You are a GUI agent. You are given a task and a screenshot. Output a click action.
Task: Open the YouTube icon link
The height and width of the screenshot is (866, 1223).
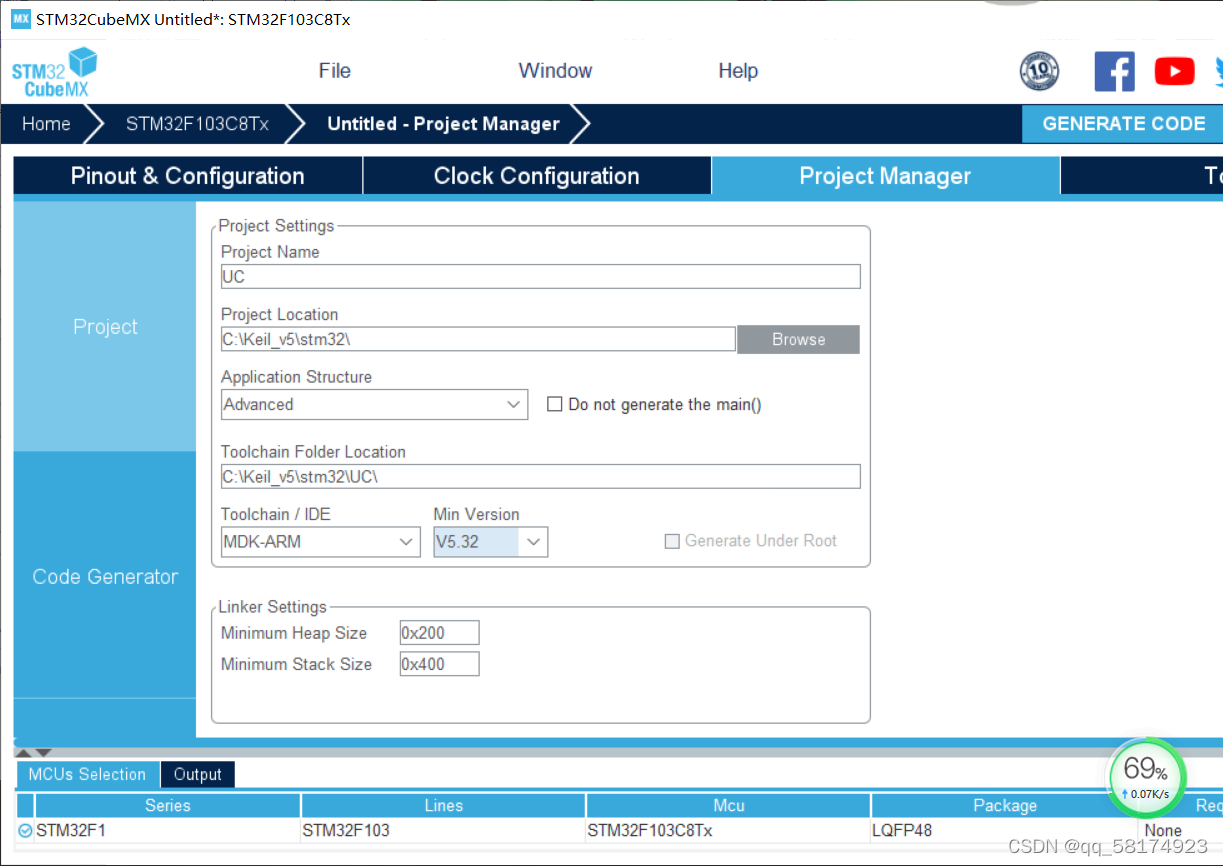pos(1174,71)
